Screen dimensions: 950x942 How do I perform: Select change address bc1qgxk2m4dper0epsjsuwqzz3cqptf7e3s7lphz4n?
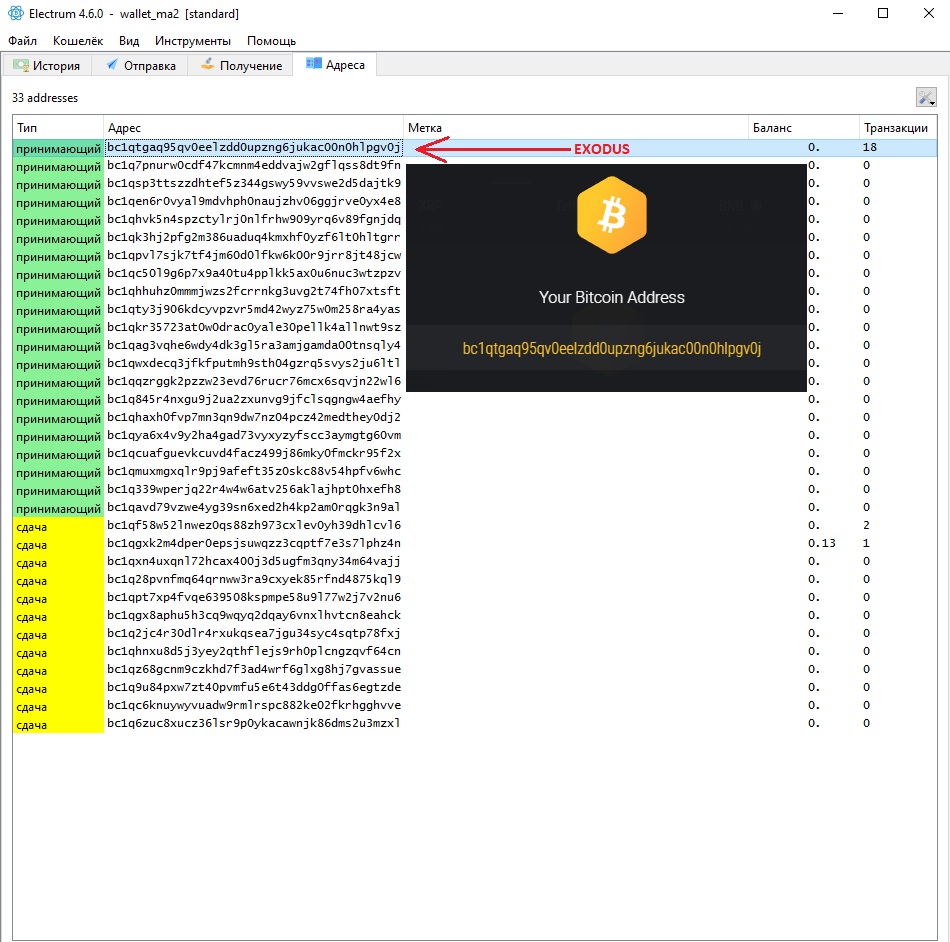point(254,543)
